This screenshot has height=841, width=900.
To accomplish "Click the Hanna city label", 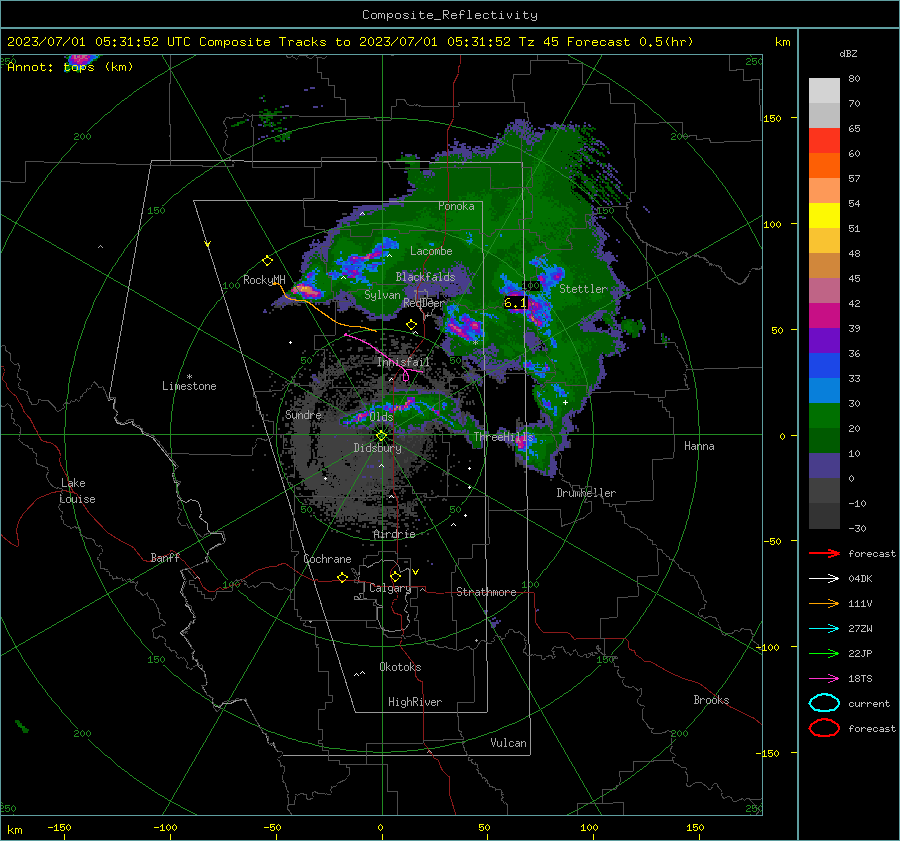I will coord(699,446).
